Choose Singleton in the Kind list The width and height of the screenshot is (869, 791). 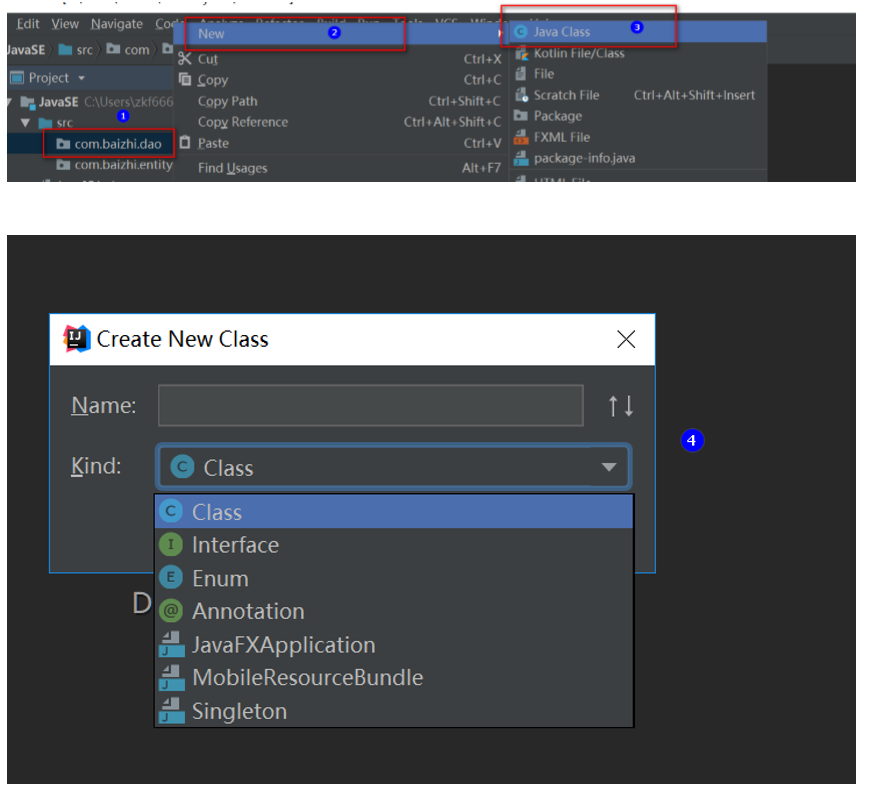point(394,711)
